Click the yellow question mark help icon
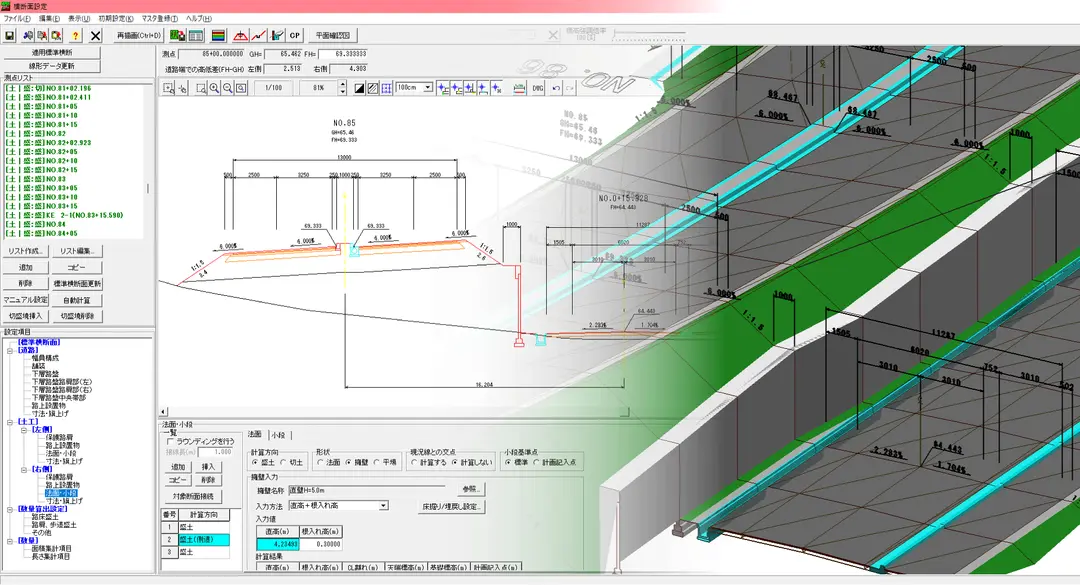This screenshot has width=1080, height=585. [x=76, y=35]
